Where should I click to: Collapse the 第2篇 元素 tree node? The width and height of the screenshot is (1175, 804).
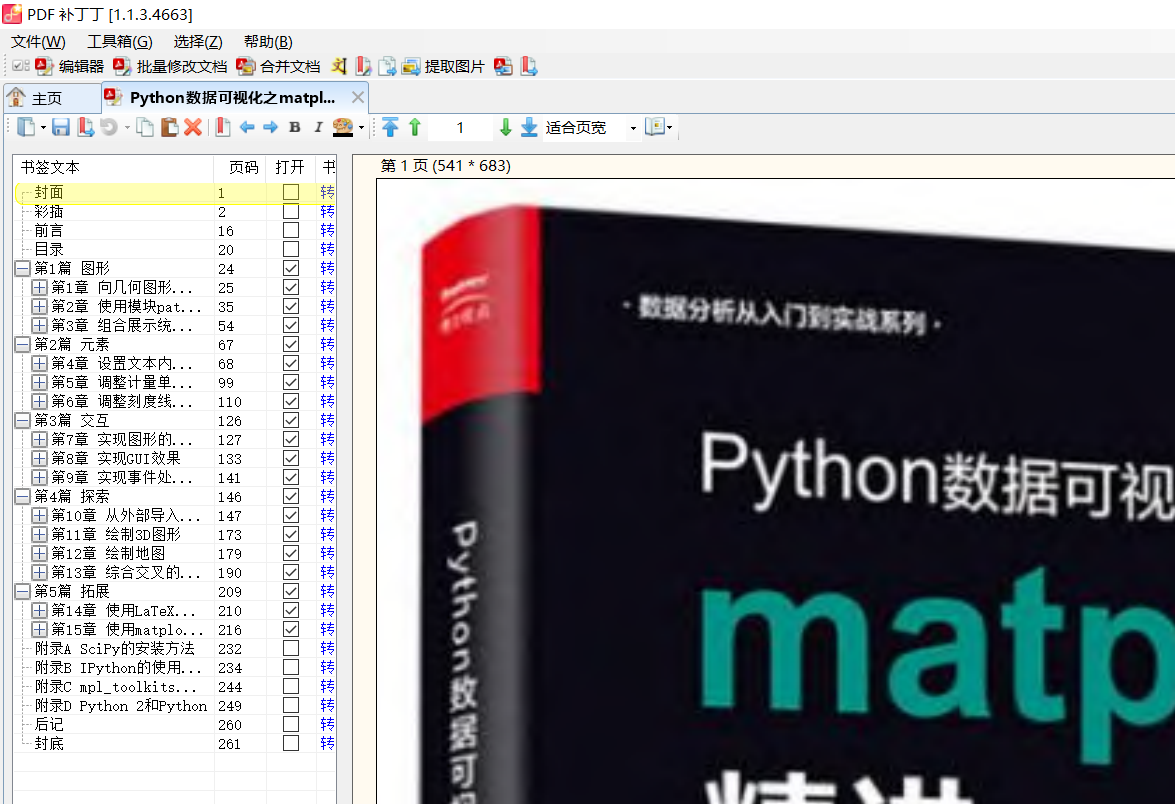point(22,344)
